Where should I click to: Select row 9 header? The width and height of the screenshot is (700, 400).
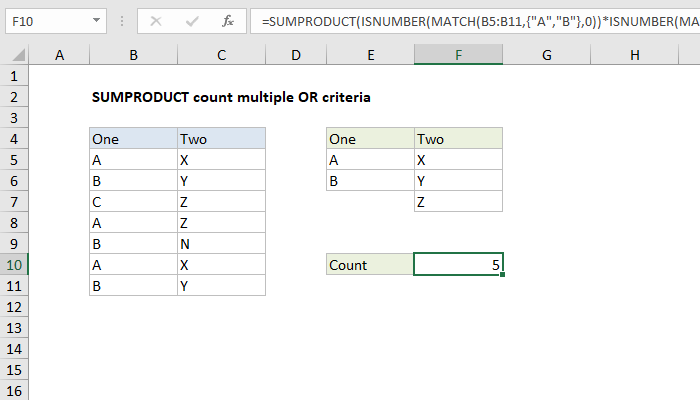click(14, 244)
